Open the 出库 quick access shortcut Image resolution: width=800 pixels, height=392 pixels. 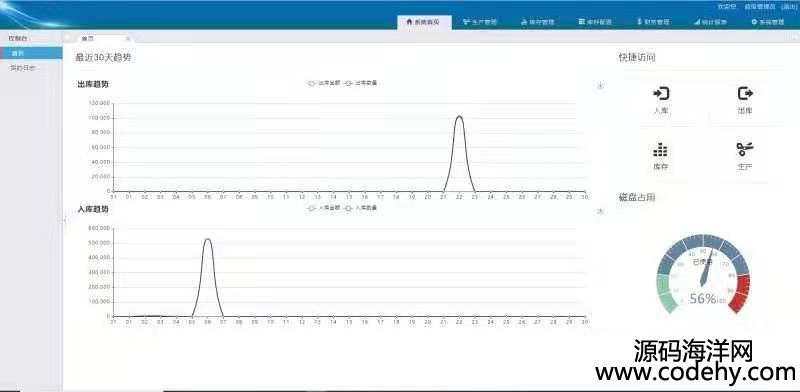tap(745, 100)
